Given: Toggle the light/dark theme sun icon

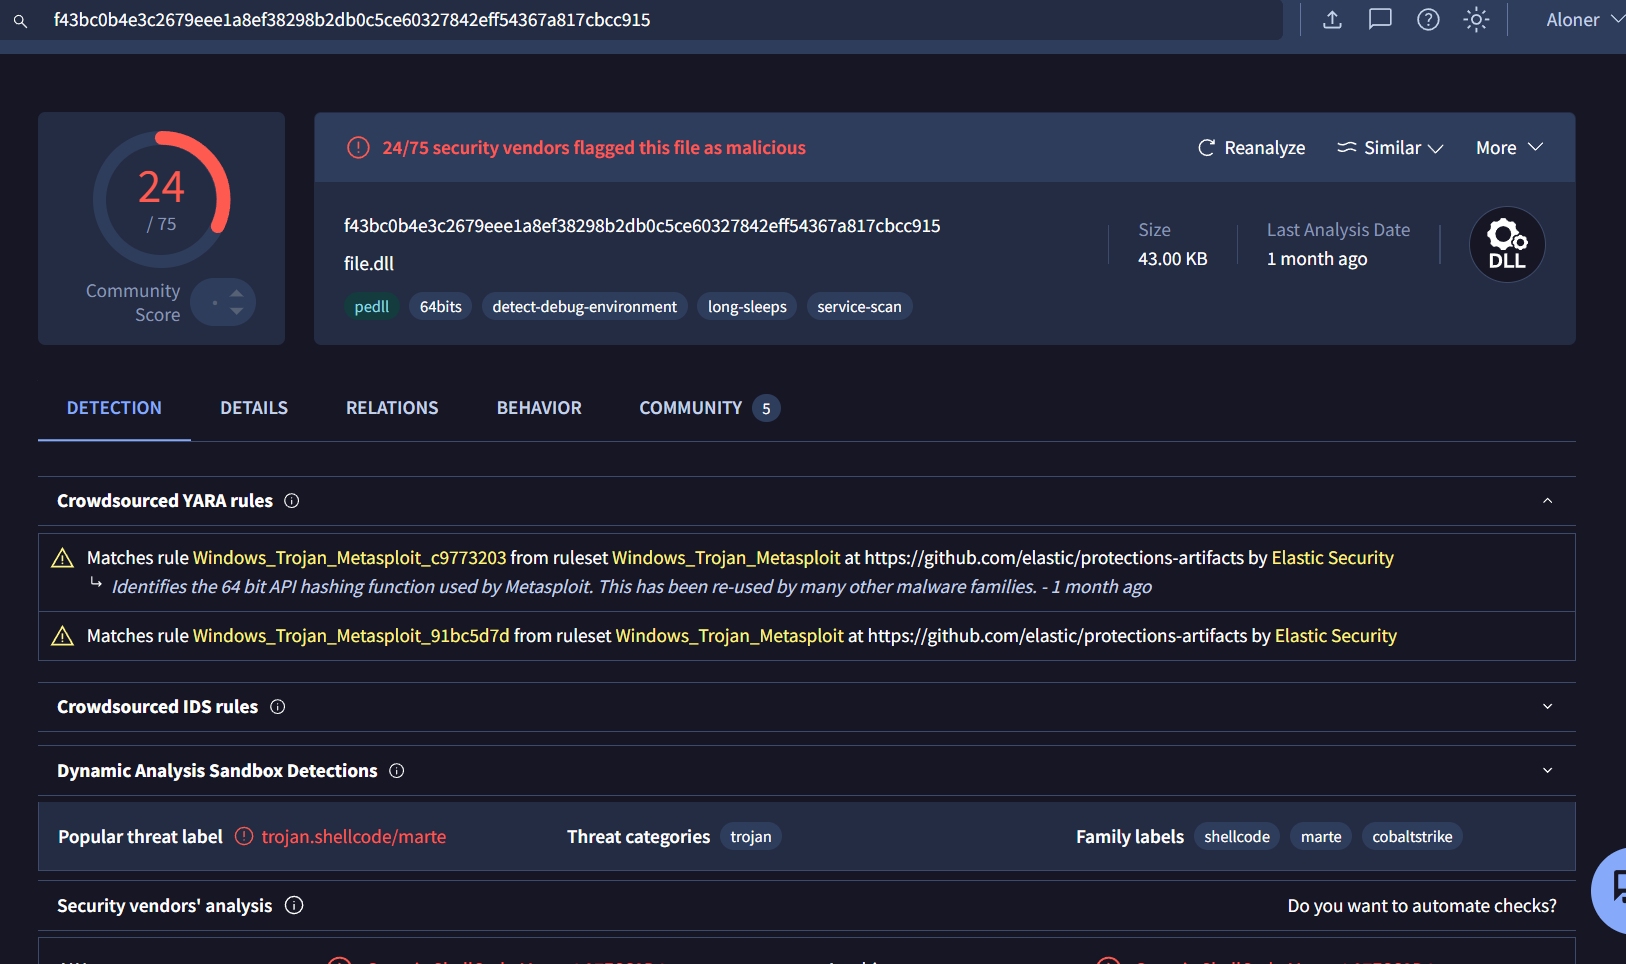Looking at the screenshot, I should coord(1476,20).
